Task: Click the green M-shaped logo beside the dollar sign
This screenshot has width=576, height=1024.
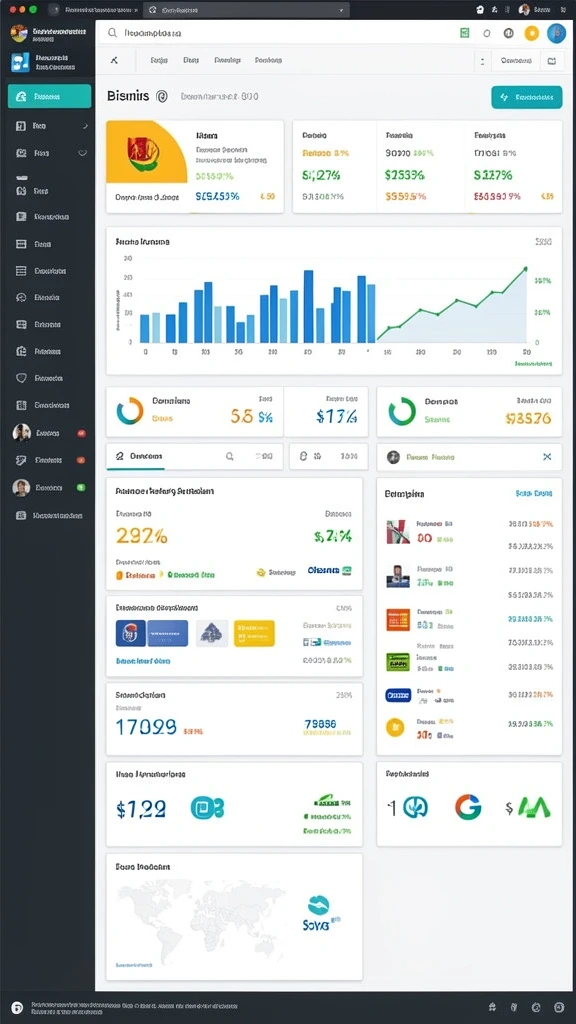Action: tap(534, 808)
